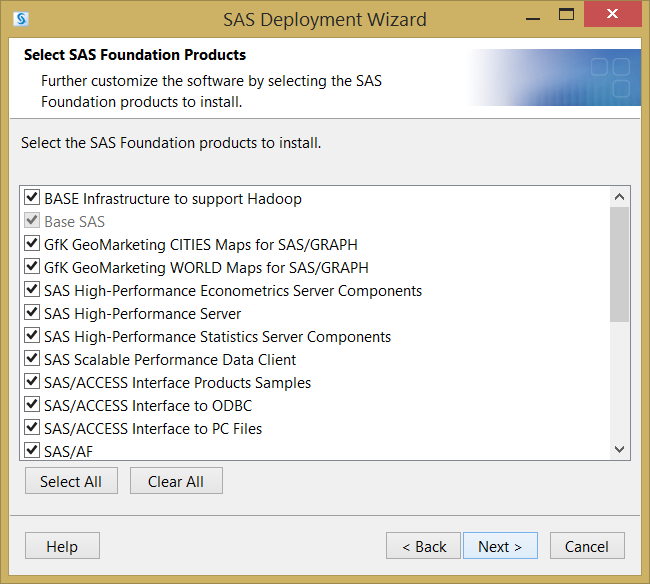Uncheck GfK GeoMarketing WORLD Maps checkbox
Image resolution: width=650 pixels, height=584 pixels.
(x=32, y=267)
